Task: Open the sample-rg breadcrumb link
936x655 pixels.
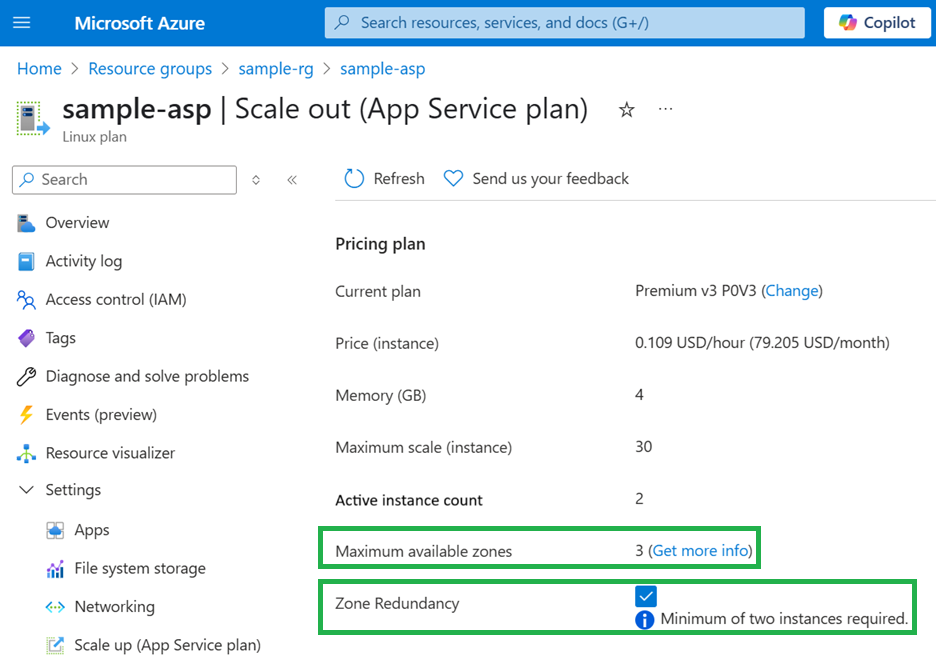Action: (276, 69)
